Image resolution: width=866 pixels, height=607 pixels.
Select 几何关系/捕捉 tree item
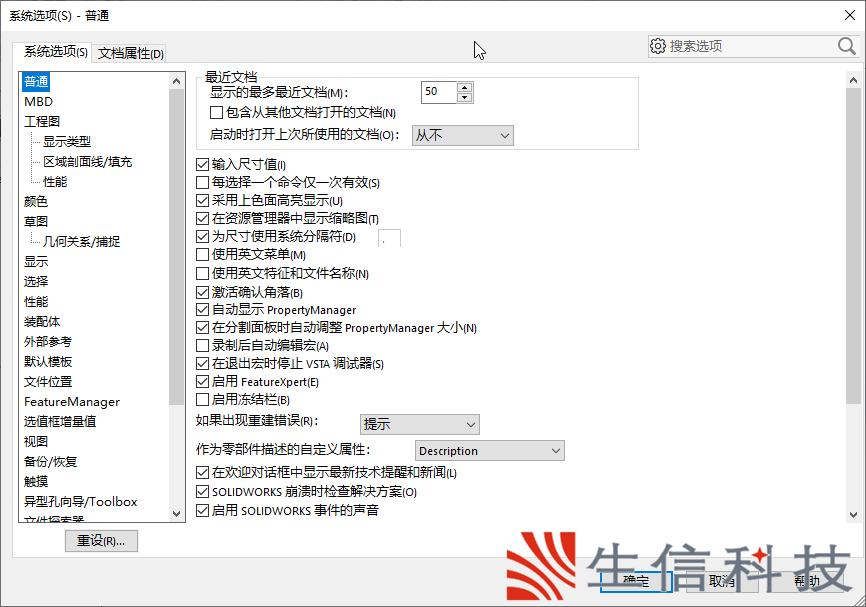click(x=82, y=241)
